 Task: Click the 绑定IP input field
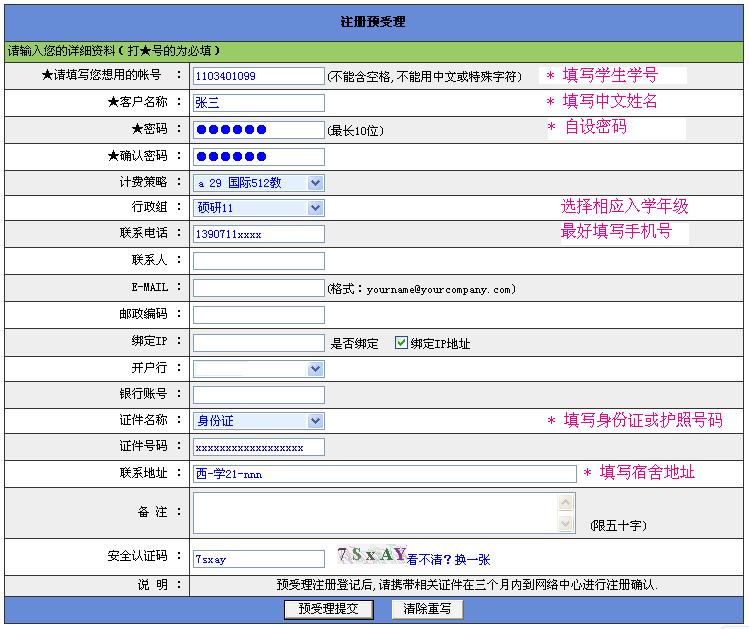point(258,343)
